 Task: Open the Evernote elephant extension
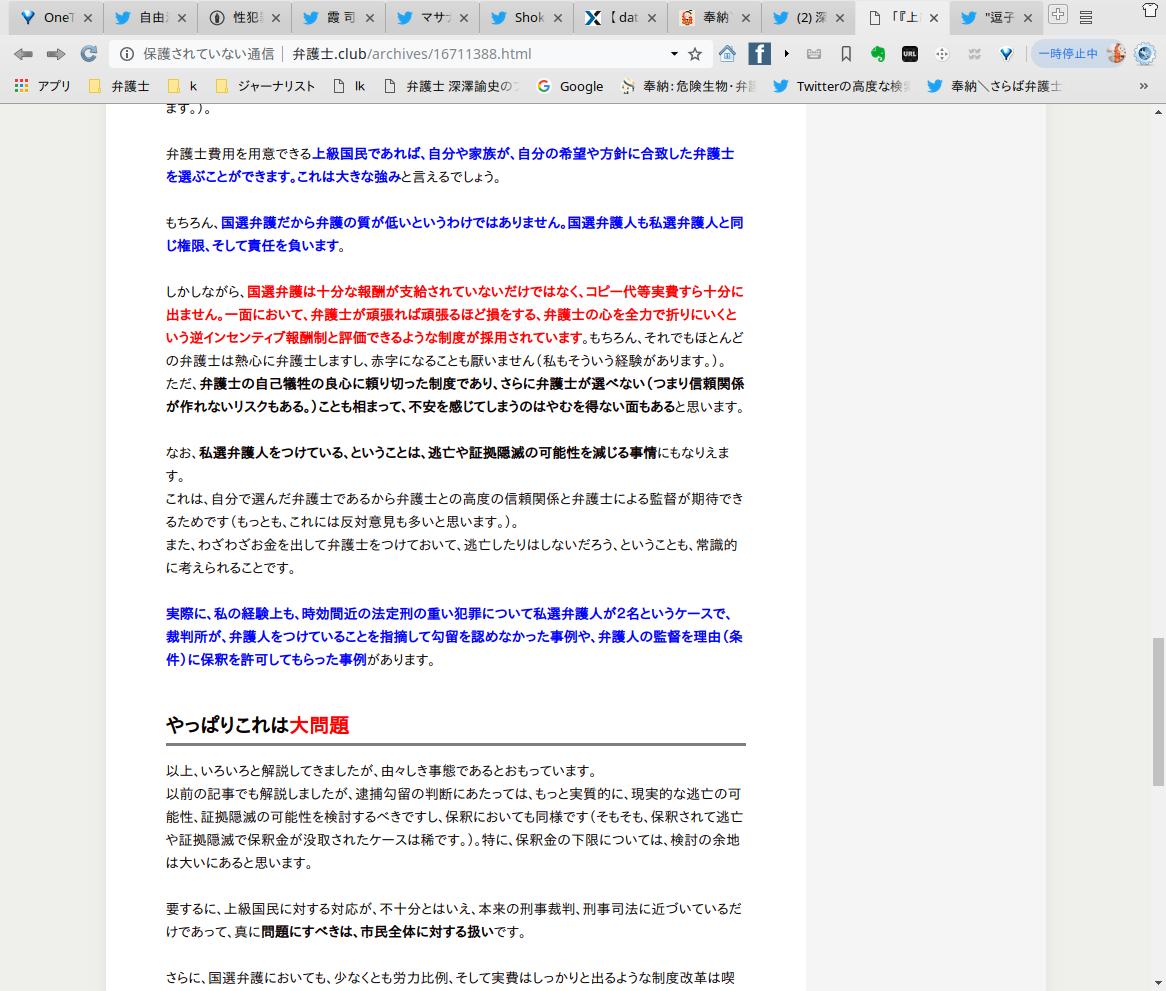pyautogui.click(x=878, y=54)
